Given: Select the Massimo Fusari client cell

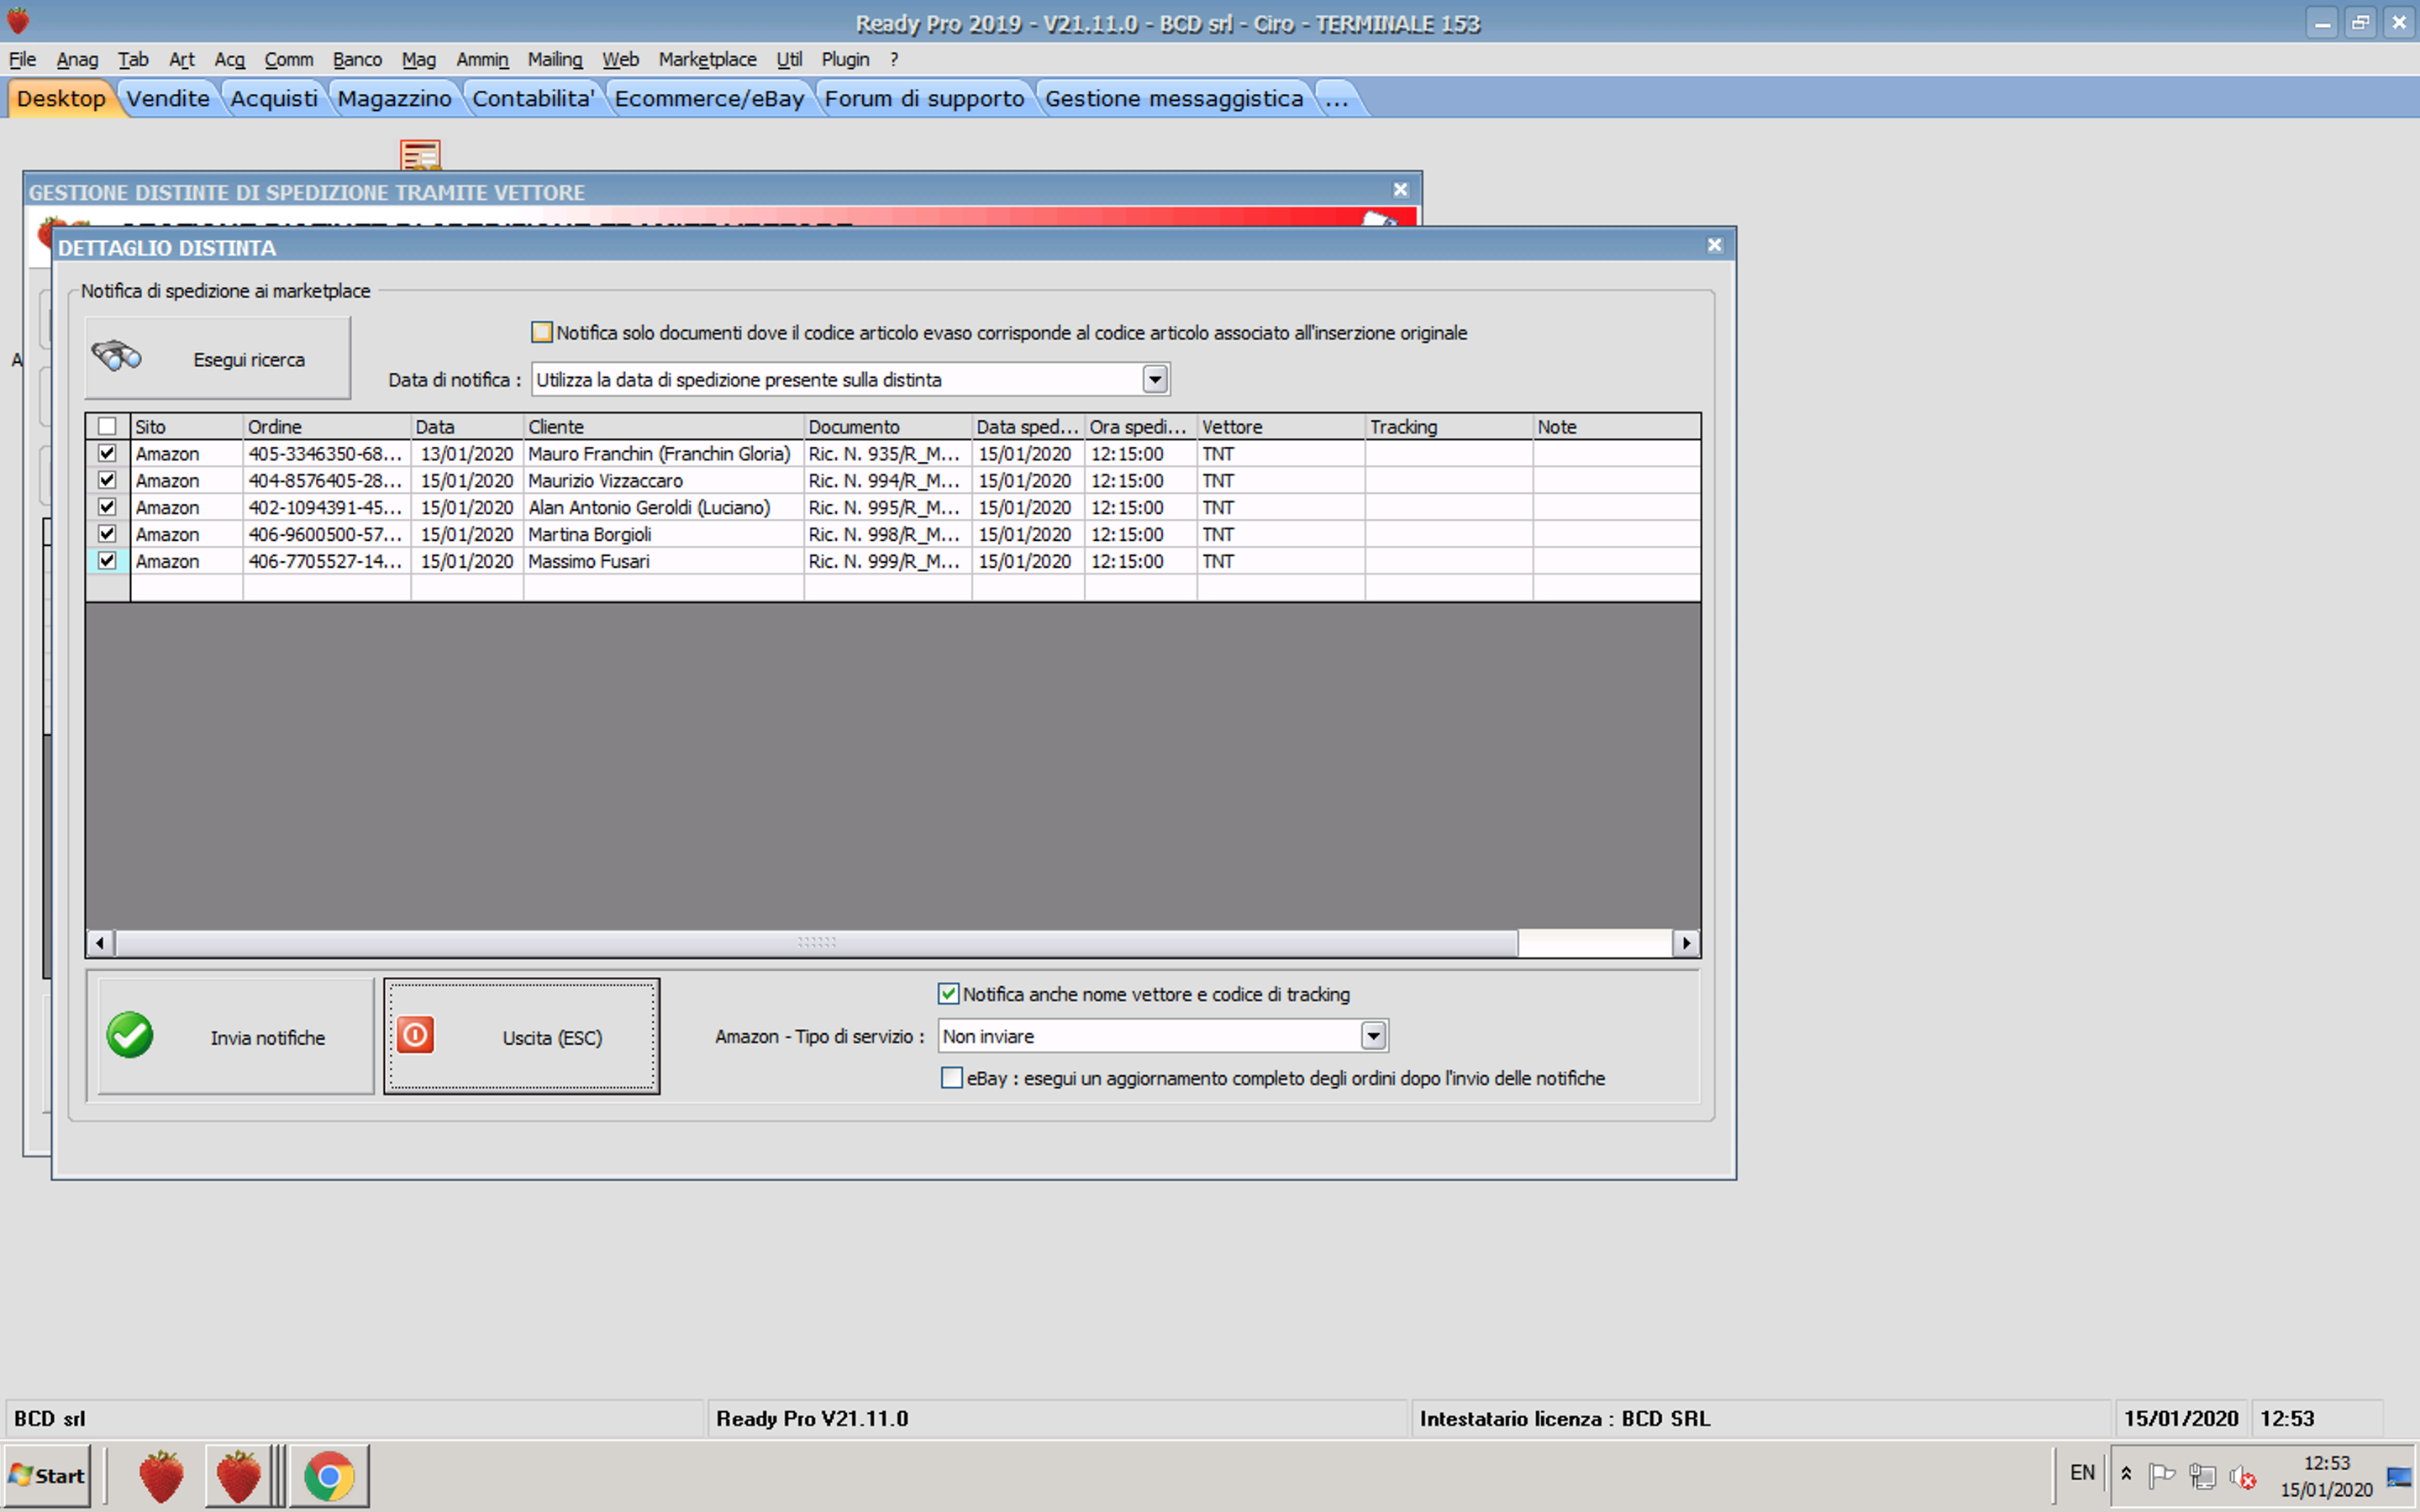Looking at the screenshot, I should pyautogui.click(x=664, y=562).
